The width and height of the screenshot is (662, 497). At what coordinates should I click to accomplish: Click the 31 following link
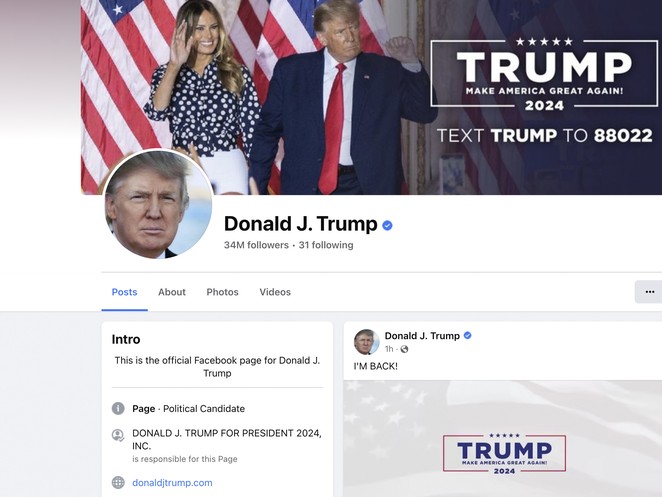326,245
